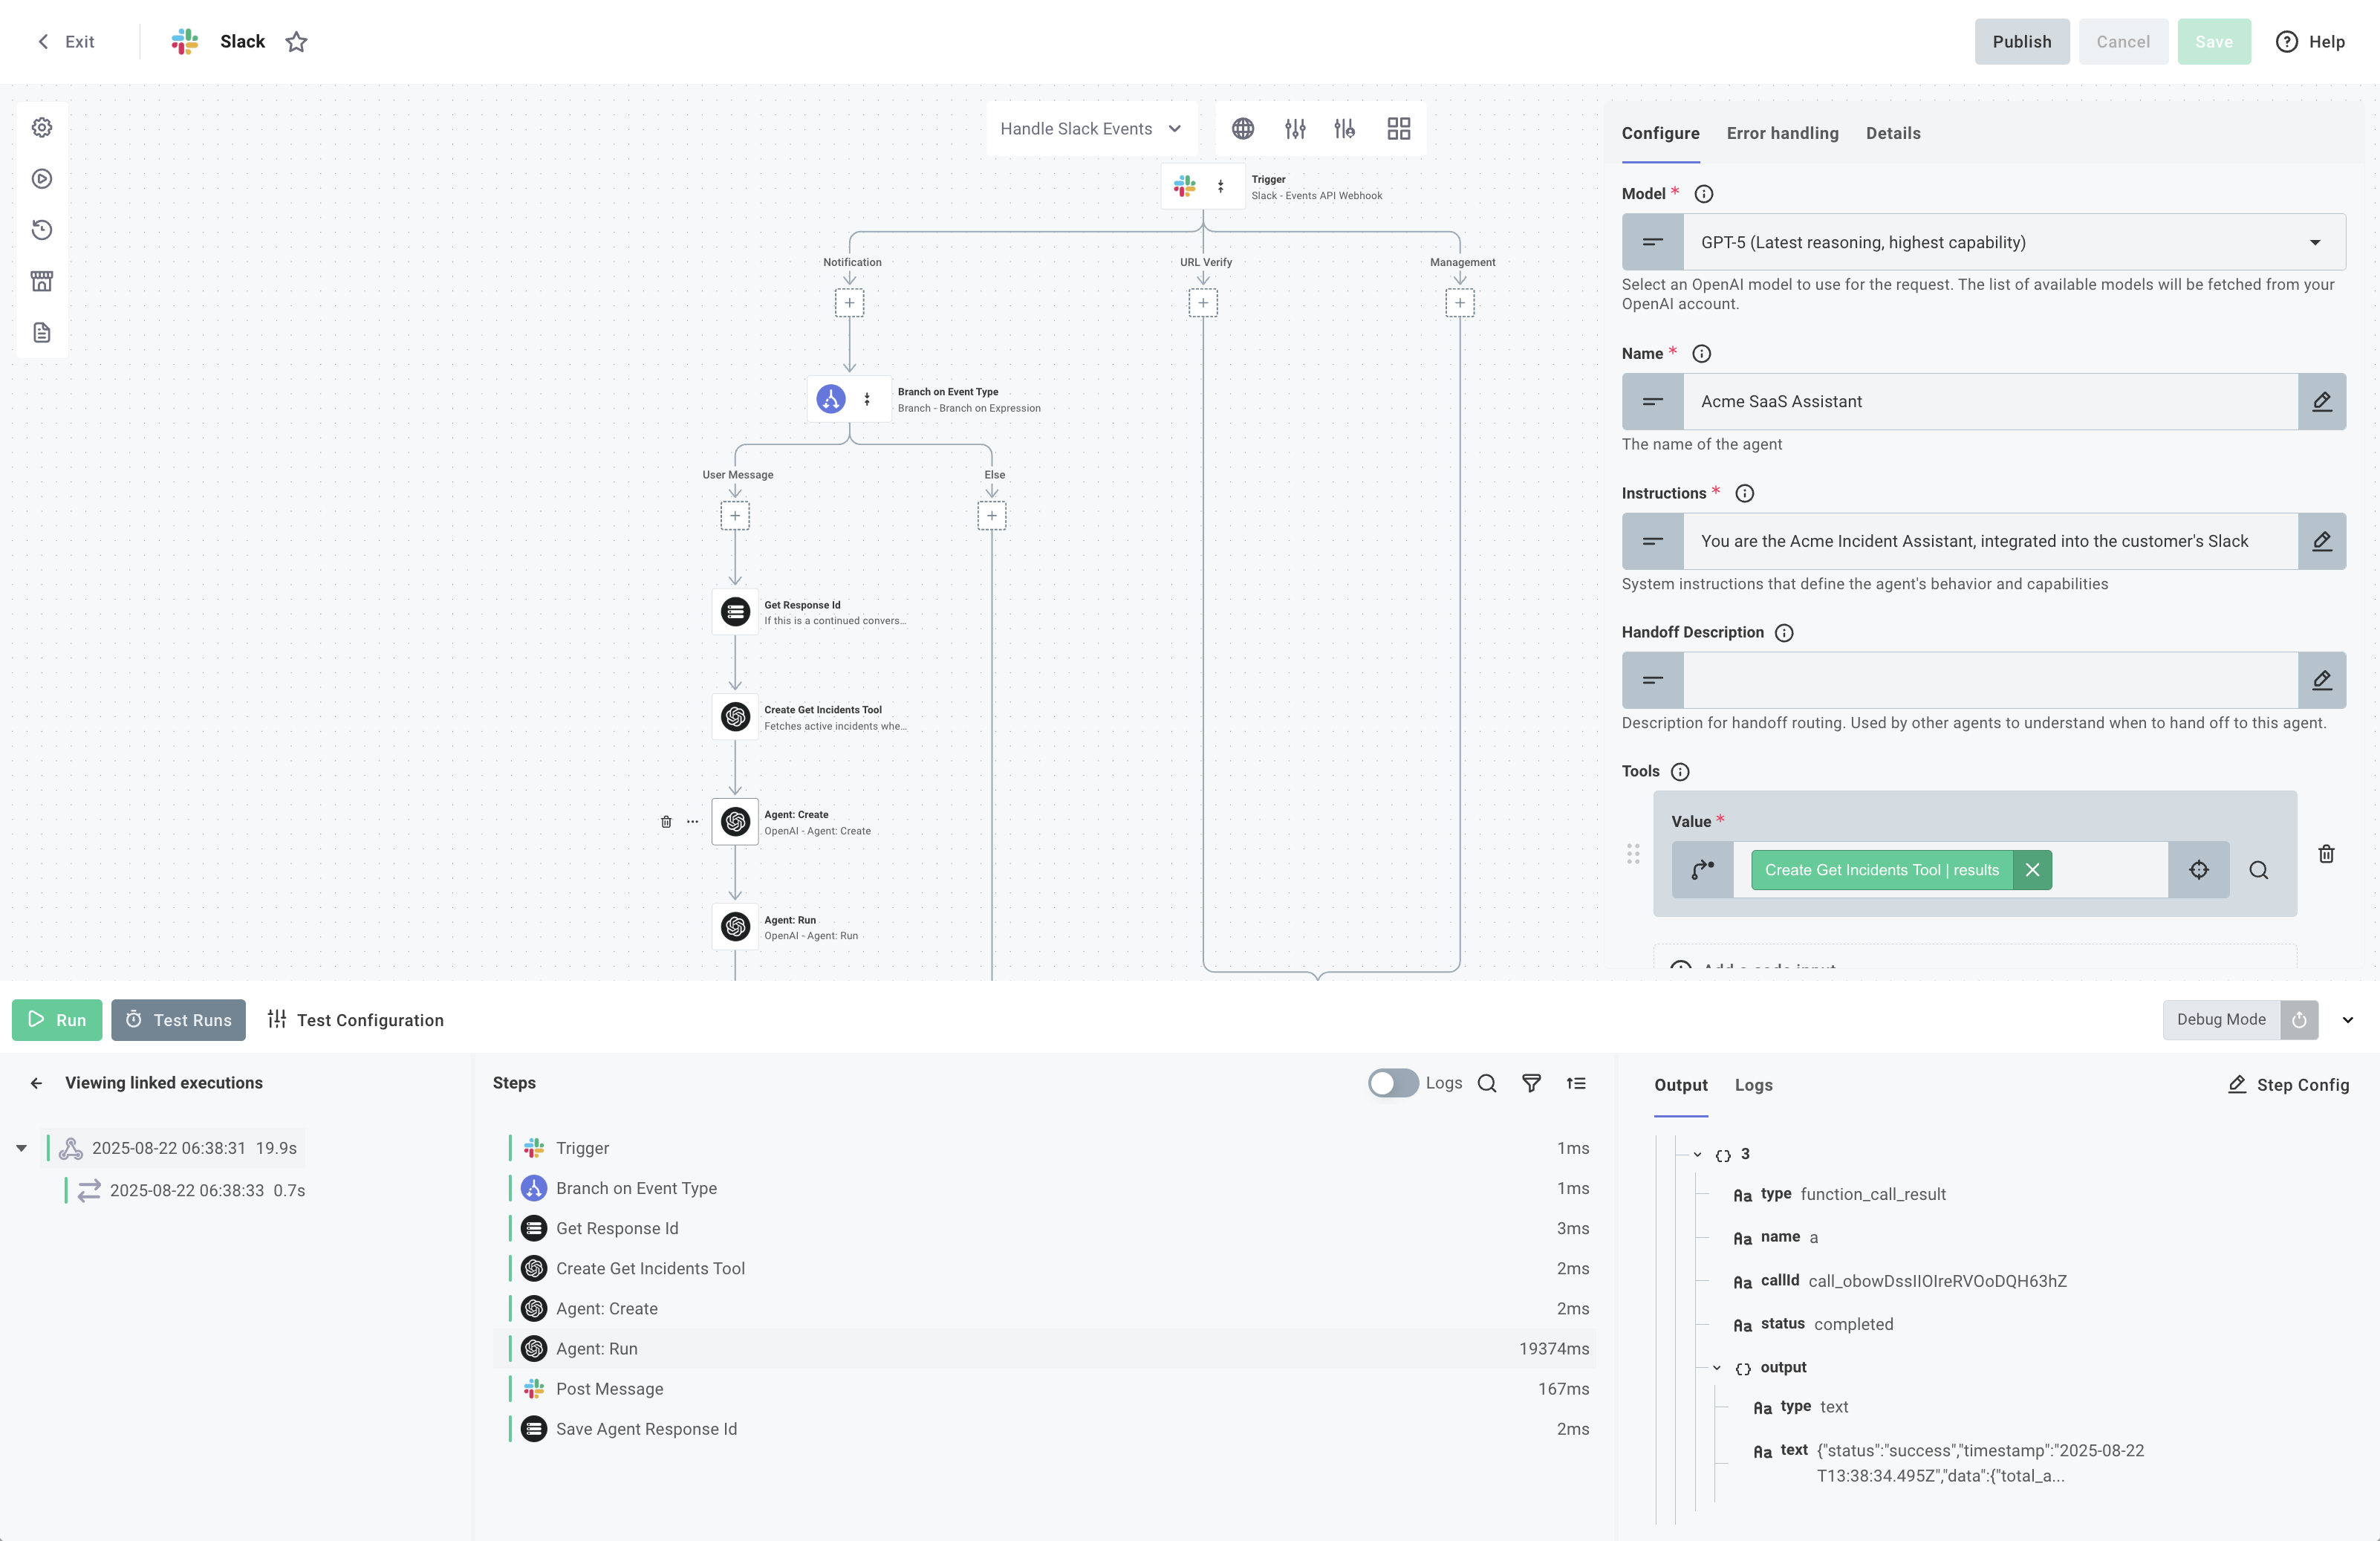Viewport: 2380px width, 1541px height.
Task: Open the marketplace icon in the left sidebar
Action: coord(42,281)
